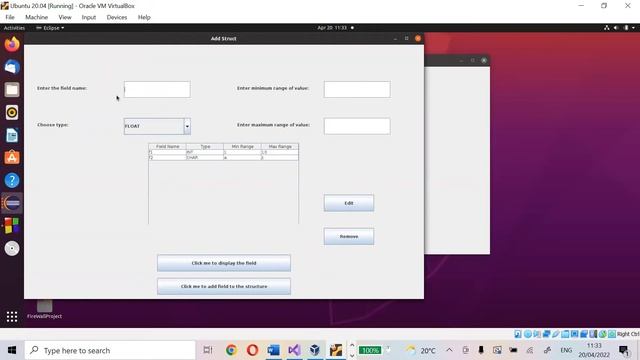The width and height of the screenshot is (640, 360).
Task: Show Applications grid in Ubuntu dock
Action: click(x=12, y=316)
